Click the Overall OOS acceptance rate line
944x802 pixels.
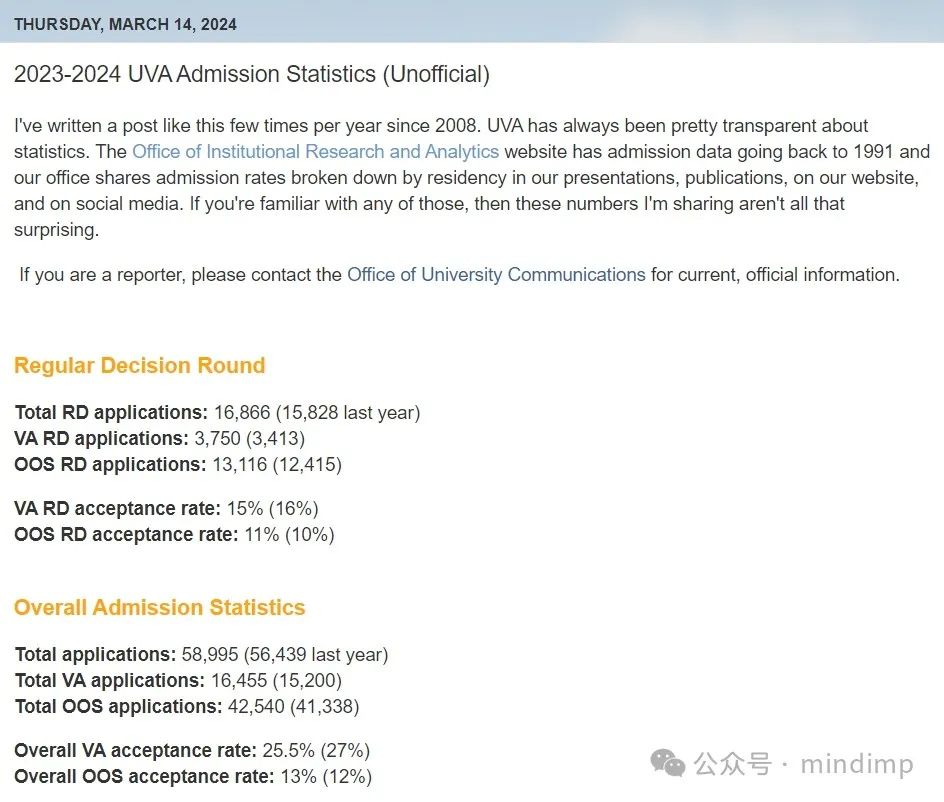[193, 777]
